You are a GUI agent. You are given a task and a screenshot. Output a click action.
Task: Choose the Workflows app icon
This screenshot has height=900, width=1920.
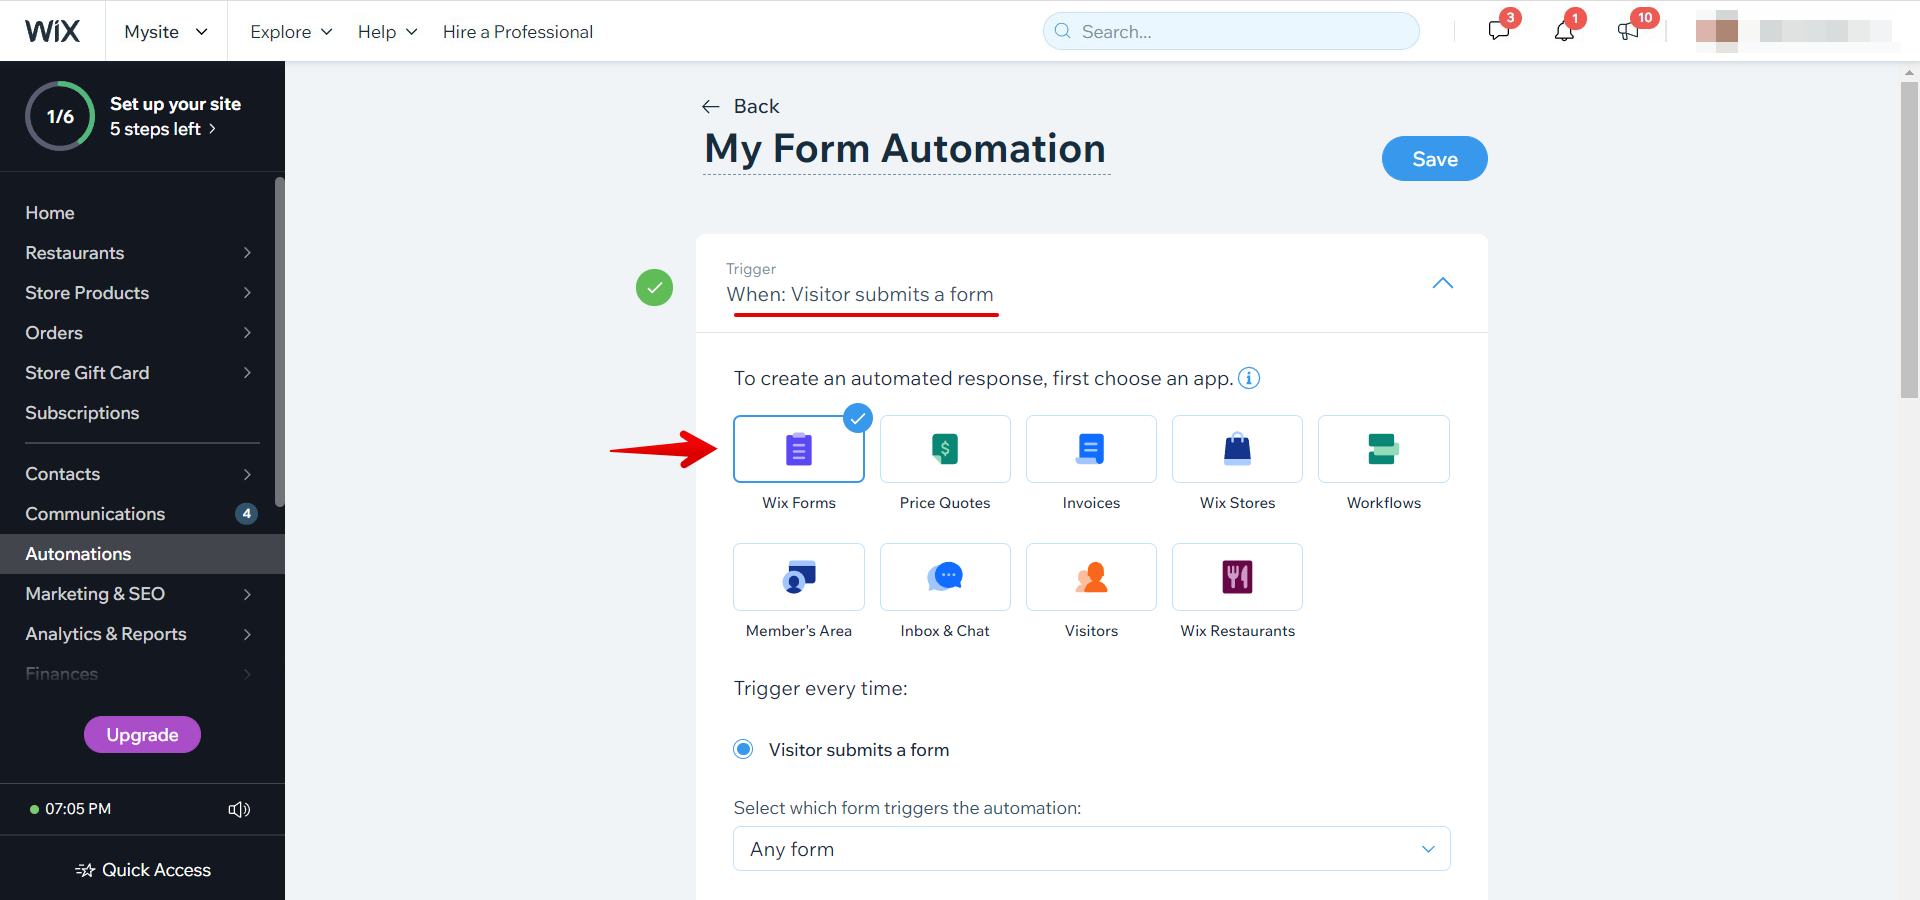pyautogui.click(x=1383, y=449)
